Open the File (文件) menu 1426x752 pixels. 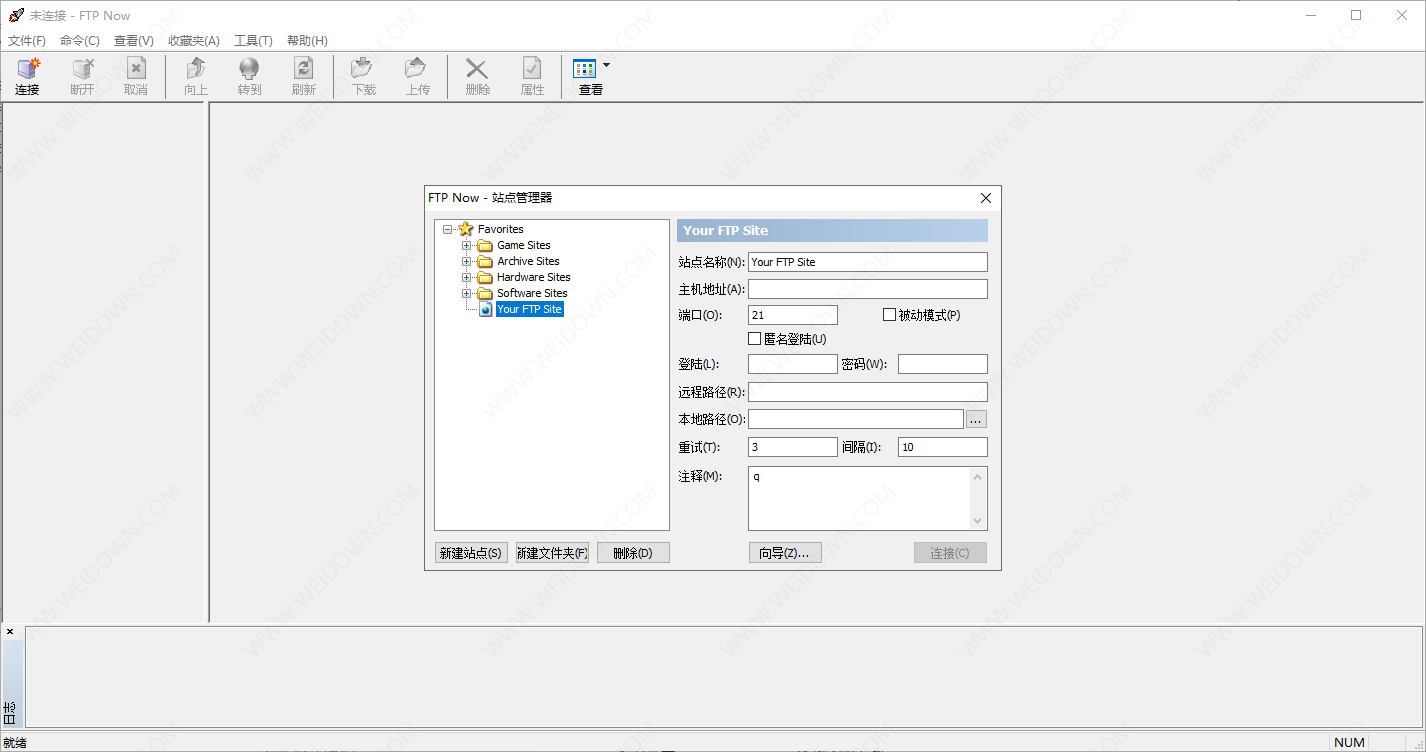tap(27, 41)
